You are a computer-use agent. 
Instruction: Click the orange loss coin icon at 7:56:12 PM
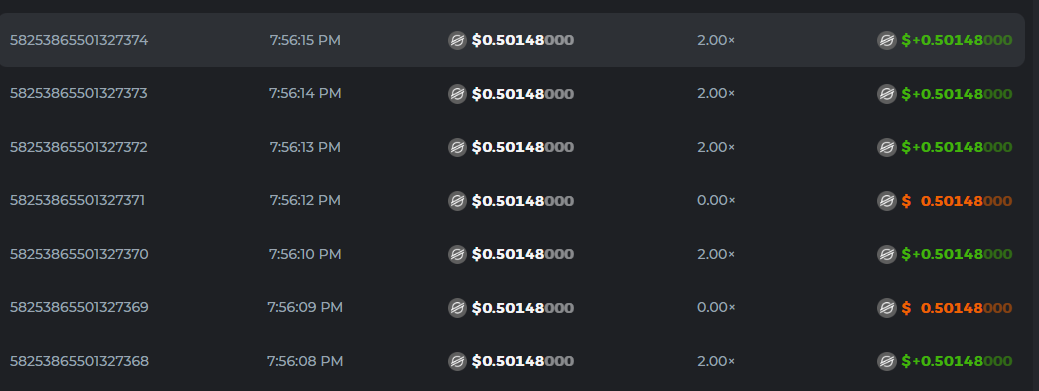887,201
